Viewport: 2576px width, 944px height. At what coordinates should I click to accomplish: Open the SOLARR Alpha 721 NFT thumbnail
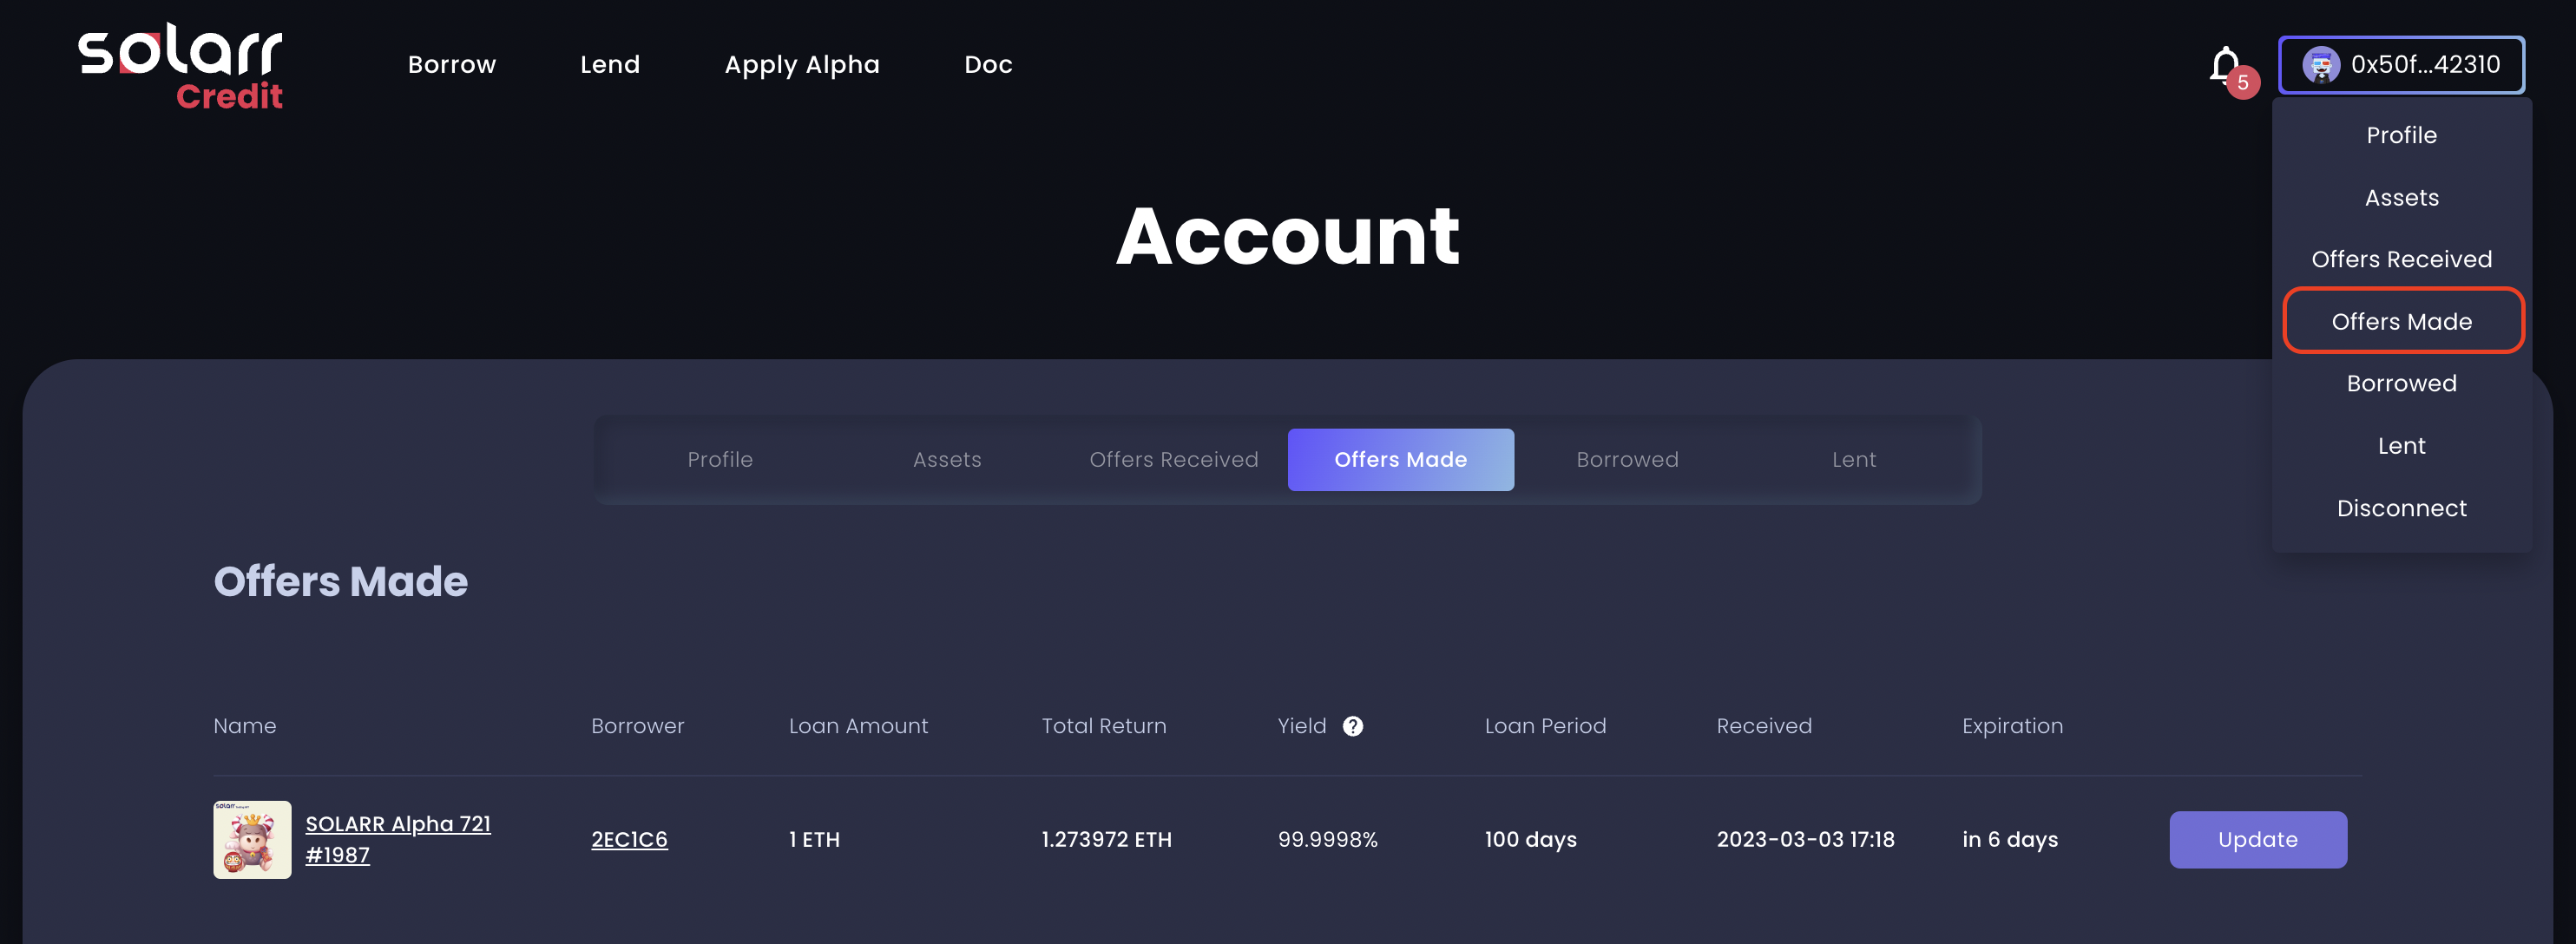252,839
